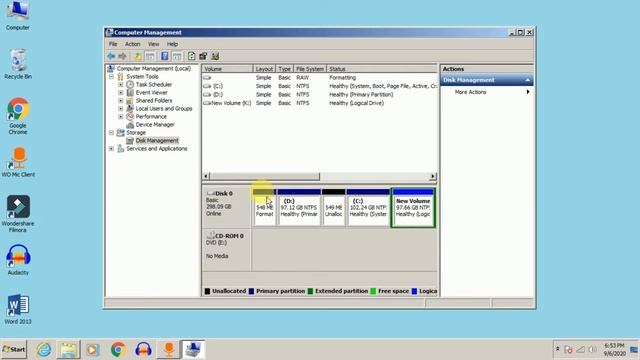This screenshot has width=640, height=360.
Task: Open the View menu
Action: point(153,44)
